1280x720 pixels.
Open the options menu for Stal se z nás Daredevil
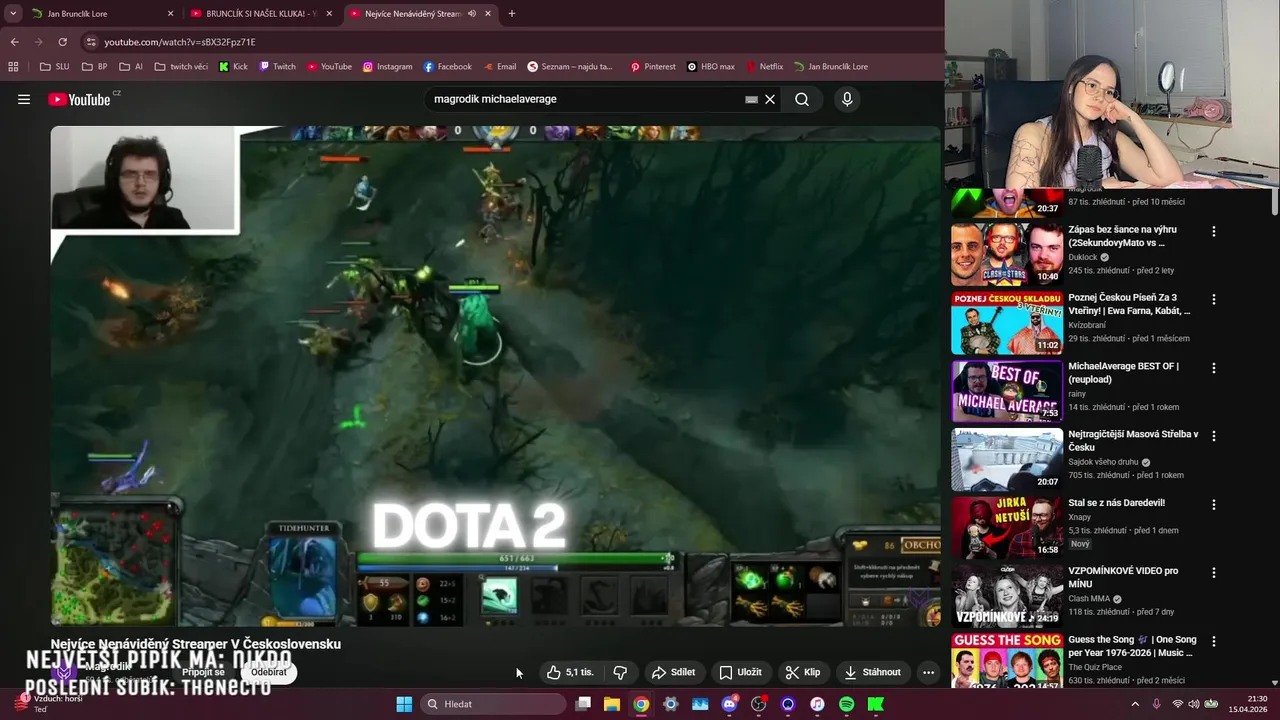click(x=1214, y=504)
